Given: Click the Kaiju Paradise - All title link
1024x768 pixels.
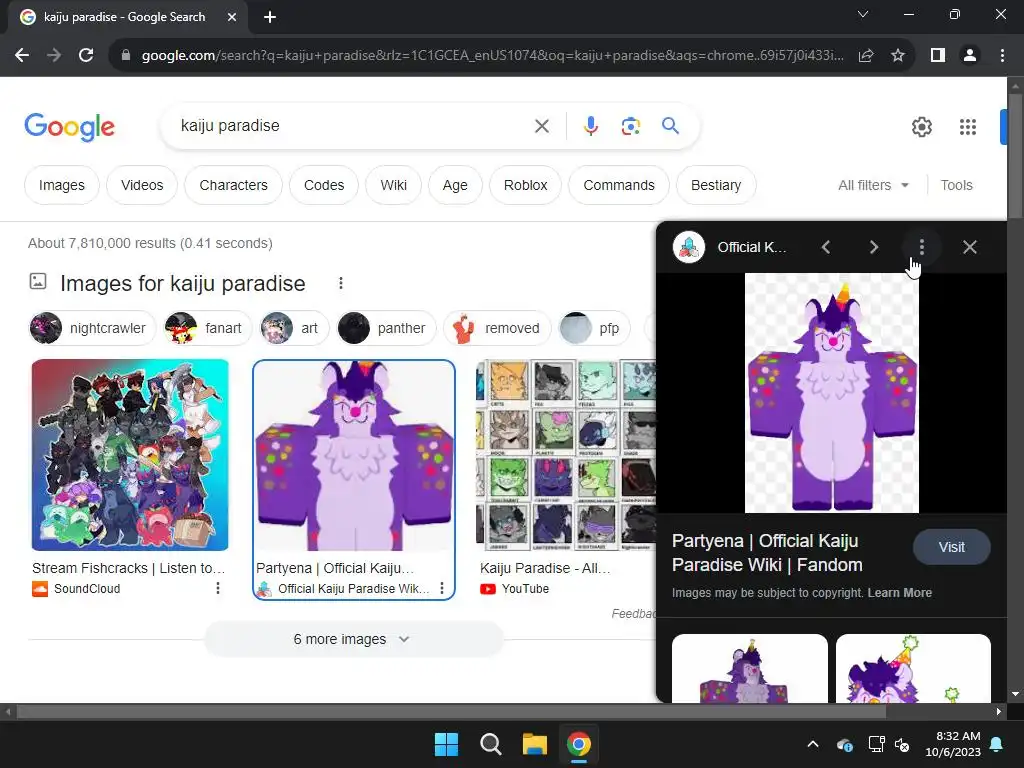Looking at the screenshot, I should 545,568.
